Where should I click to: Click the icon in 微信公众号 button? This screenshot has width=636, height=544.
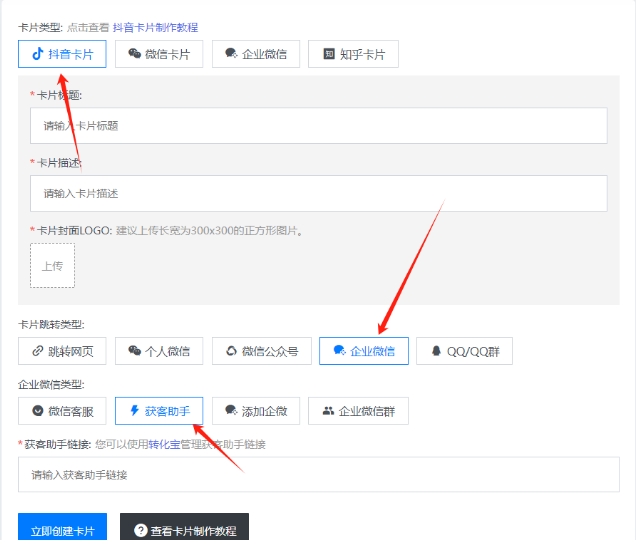click(x=231, y=351)
